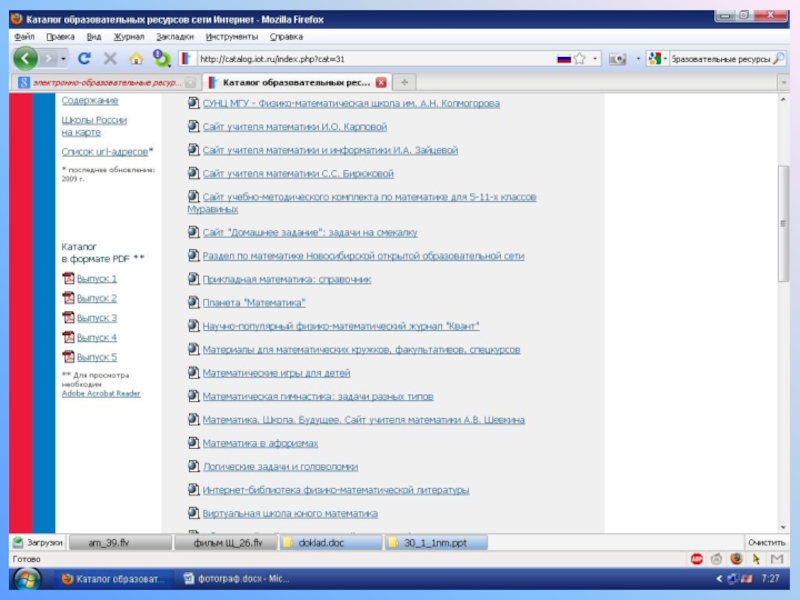
Task: Open the search engine selector dropdown
Action: tap(664, 59)
